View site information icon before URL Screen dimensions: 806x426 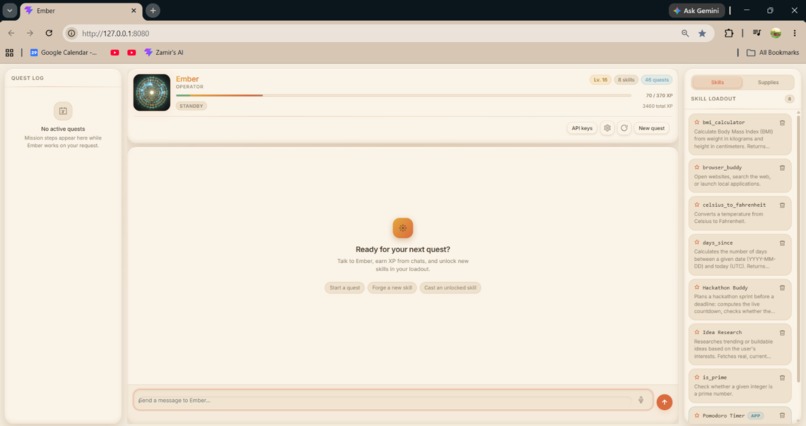point(71,33)
